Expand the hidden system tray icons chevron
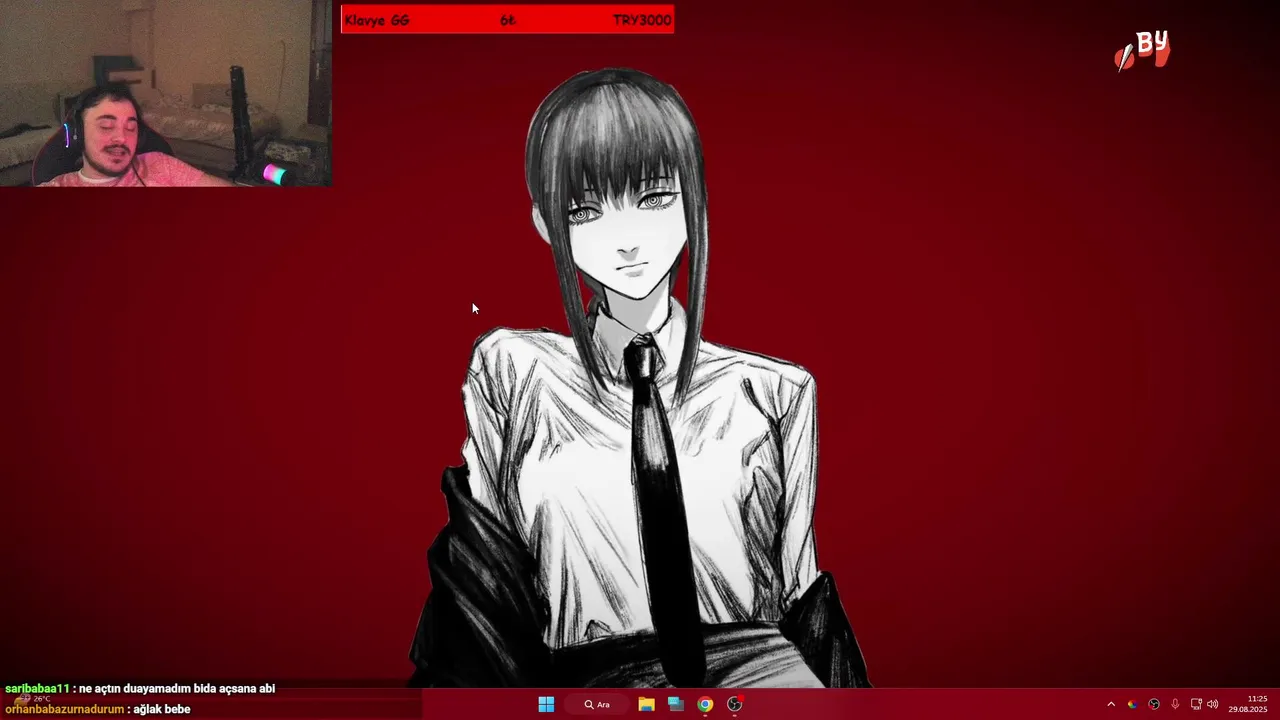 pyautogui.click(x=1110, y=704)
